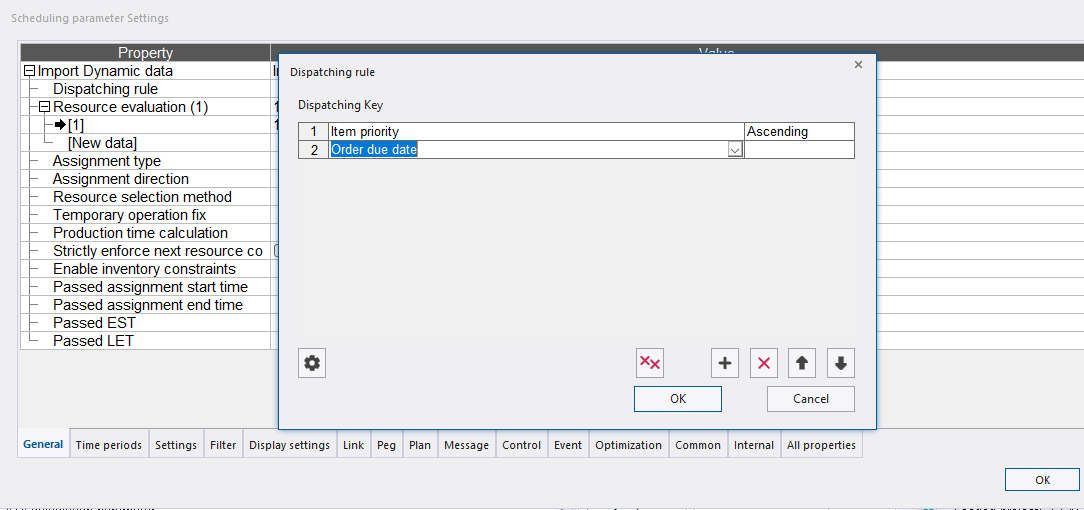Select the Item priority row
The height and width of the screenshot is (510, 1084).
pyautogui.click(x=535, y=132)
